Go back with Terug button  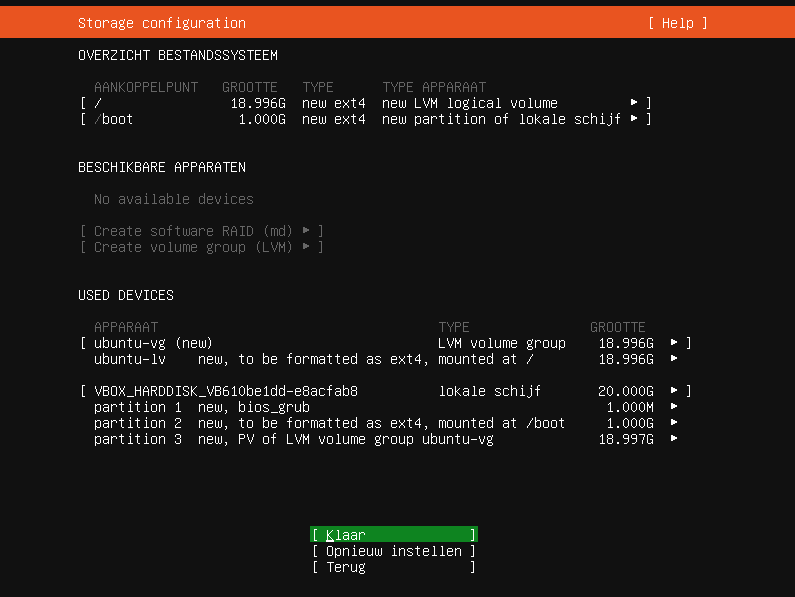click(x=394, y=567)
